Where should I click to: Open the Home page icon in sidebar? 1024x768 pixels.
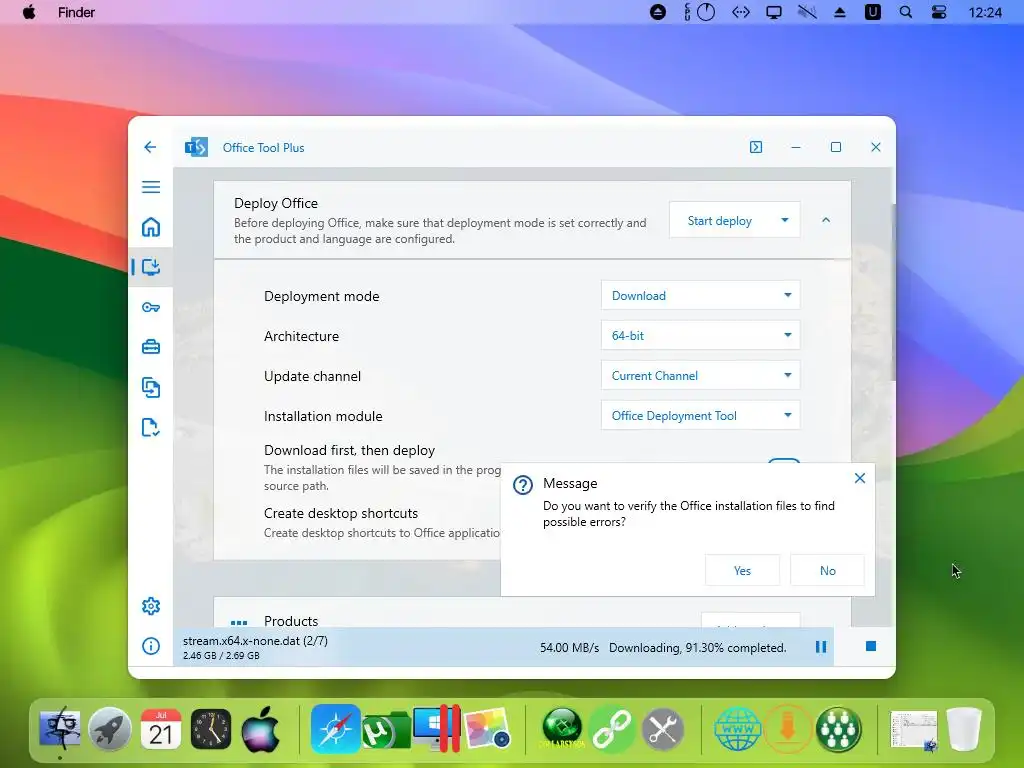click(151, 227)
